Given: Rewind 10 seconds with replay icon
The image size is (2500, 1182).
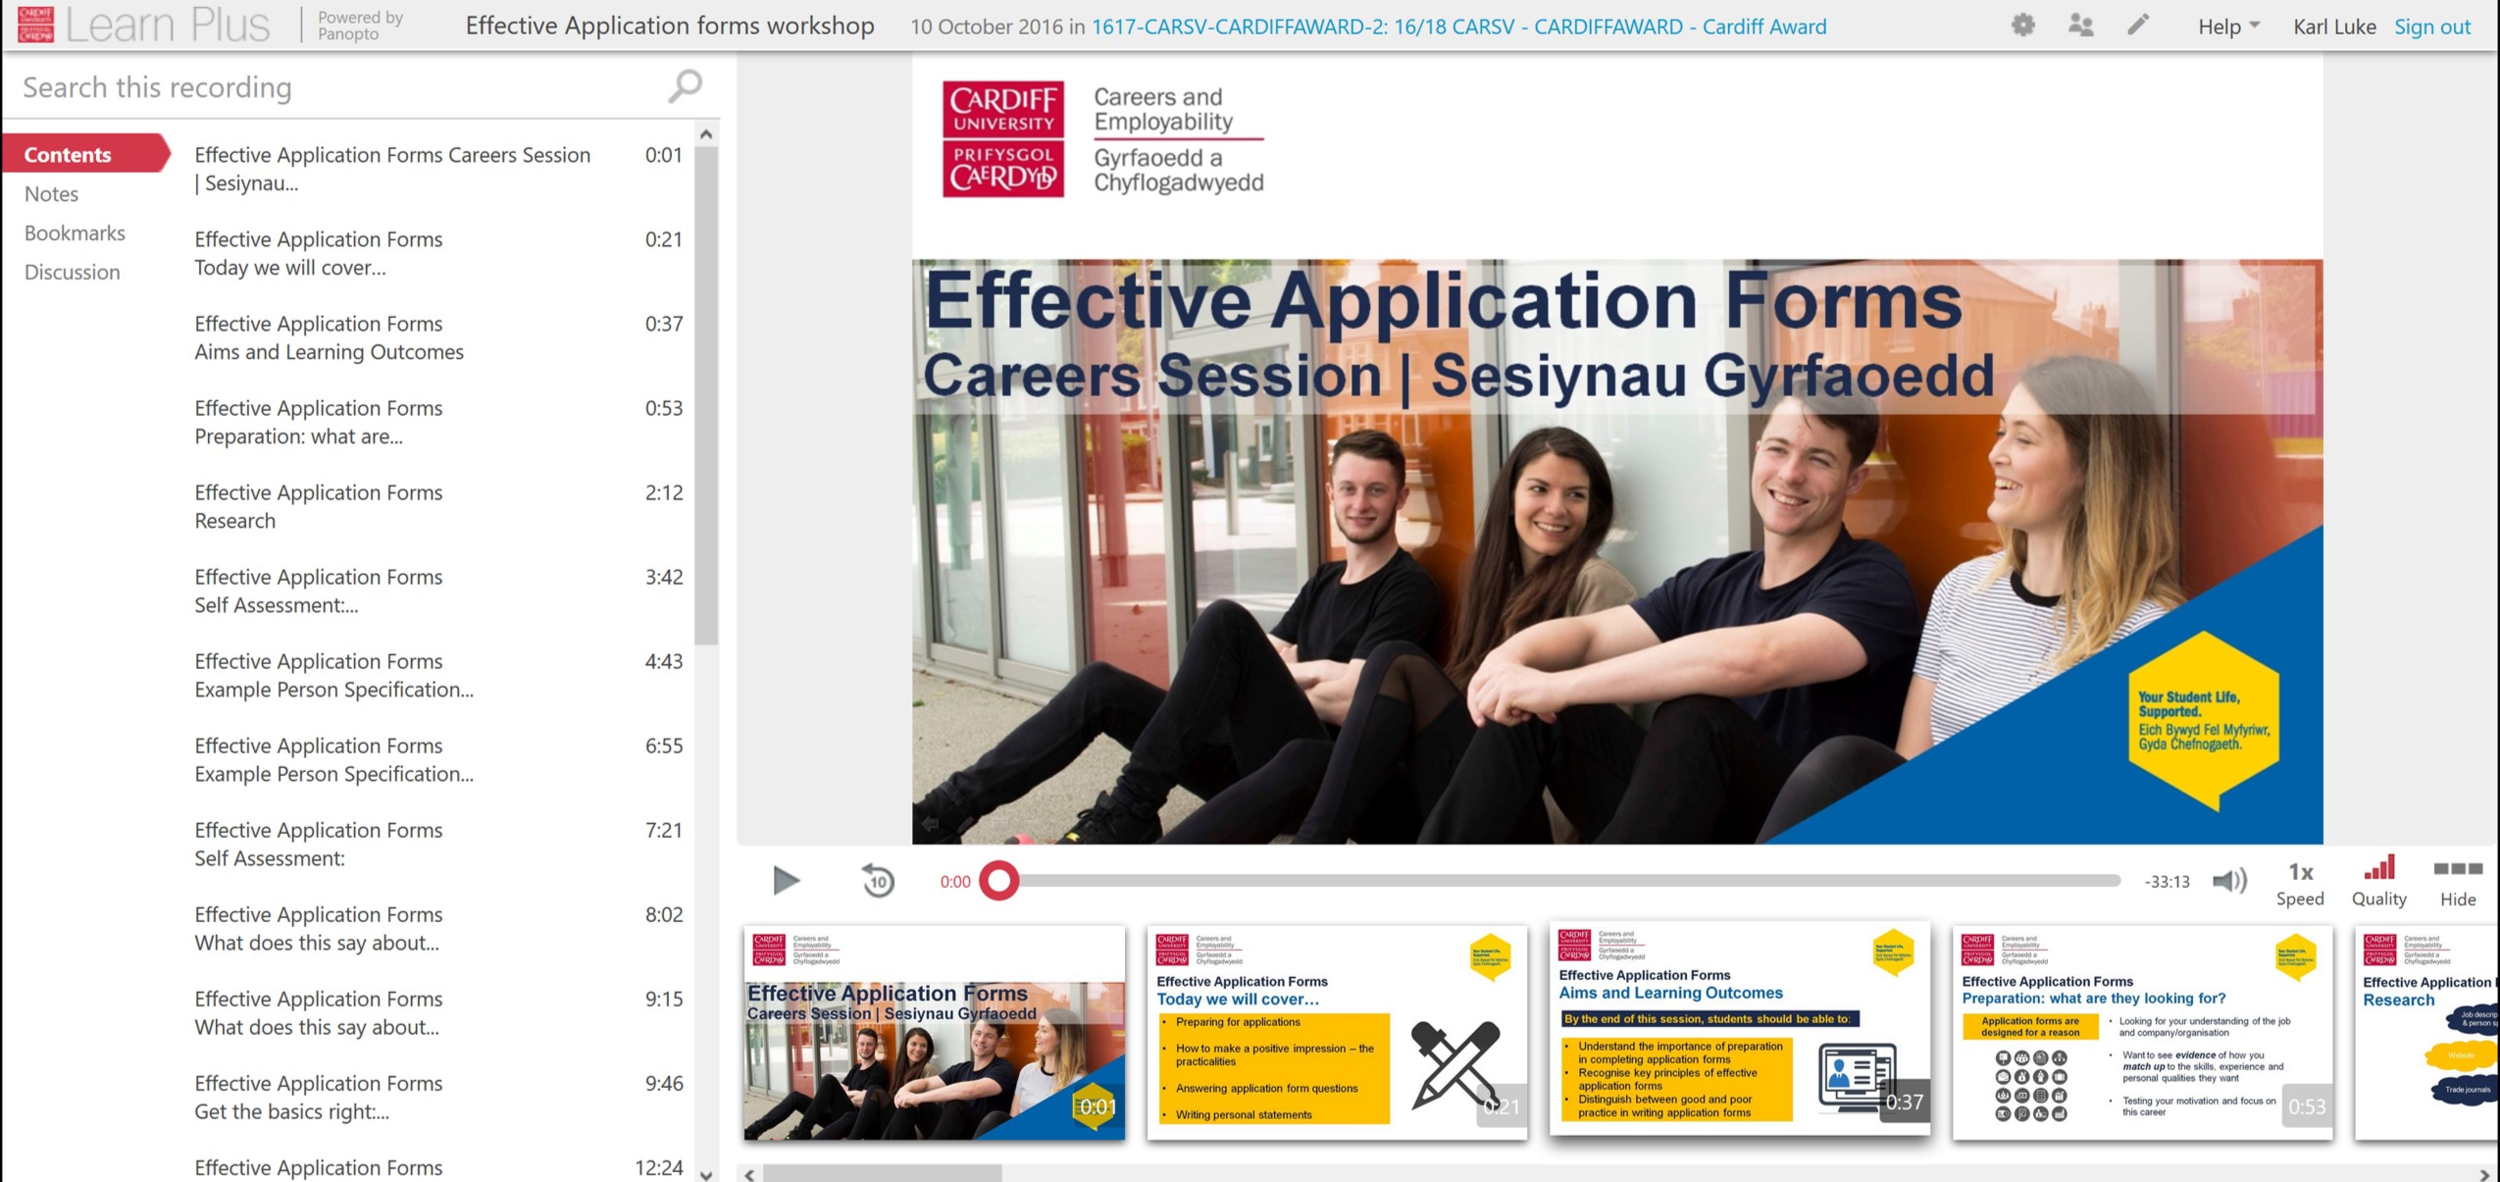Looking at the screenshot, I should coord(878,881).
